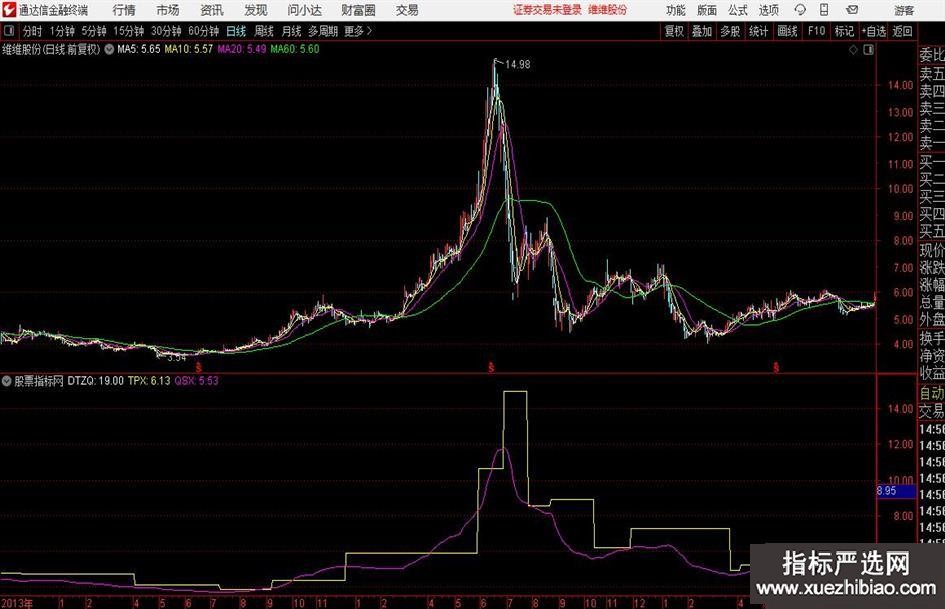Open the 交易 menu
This screenshot has width=945, height=609.
pos(407,10)
